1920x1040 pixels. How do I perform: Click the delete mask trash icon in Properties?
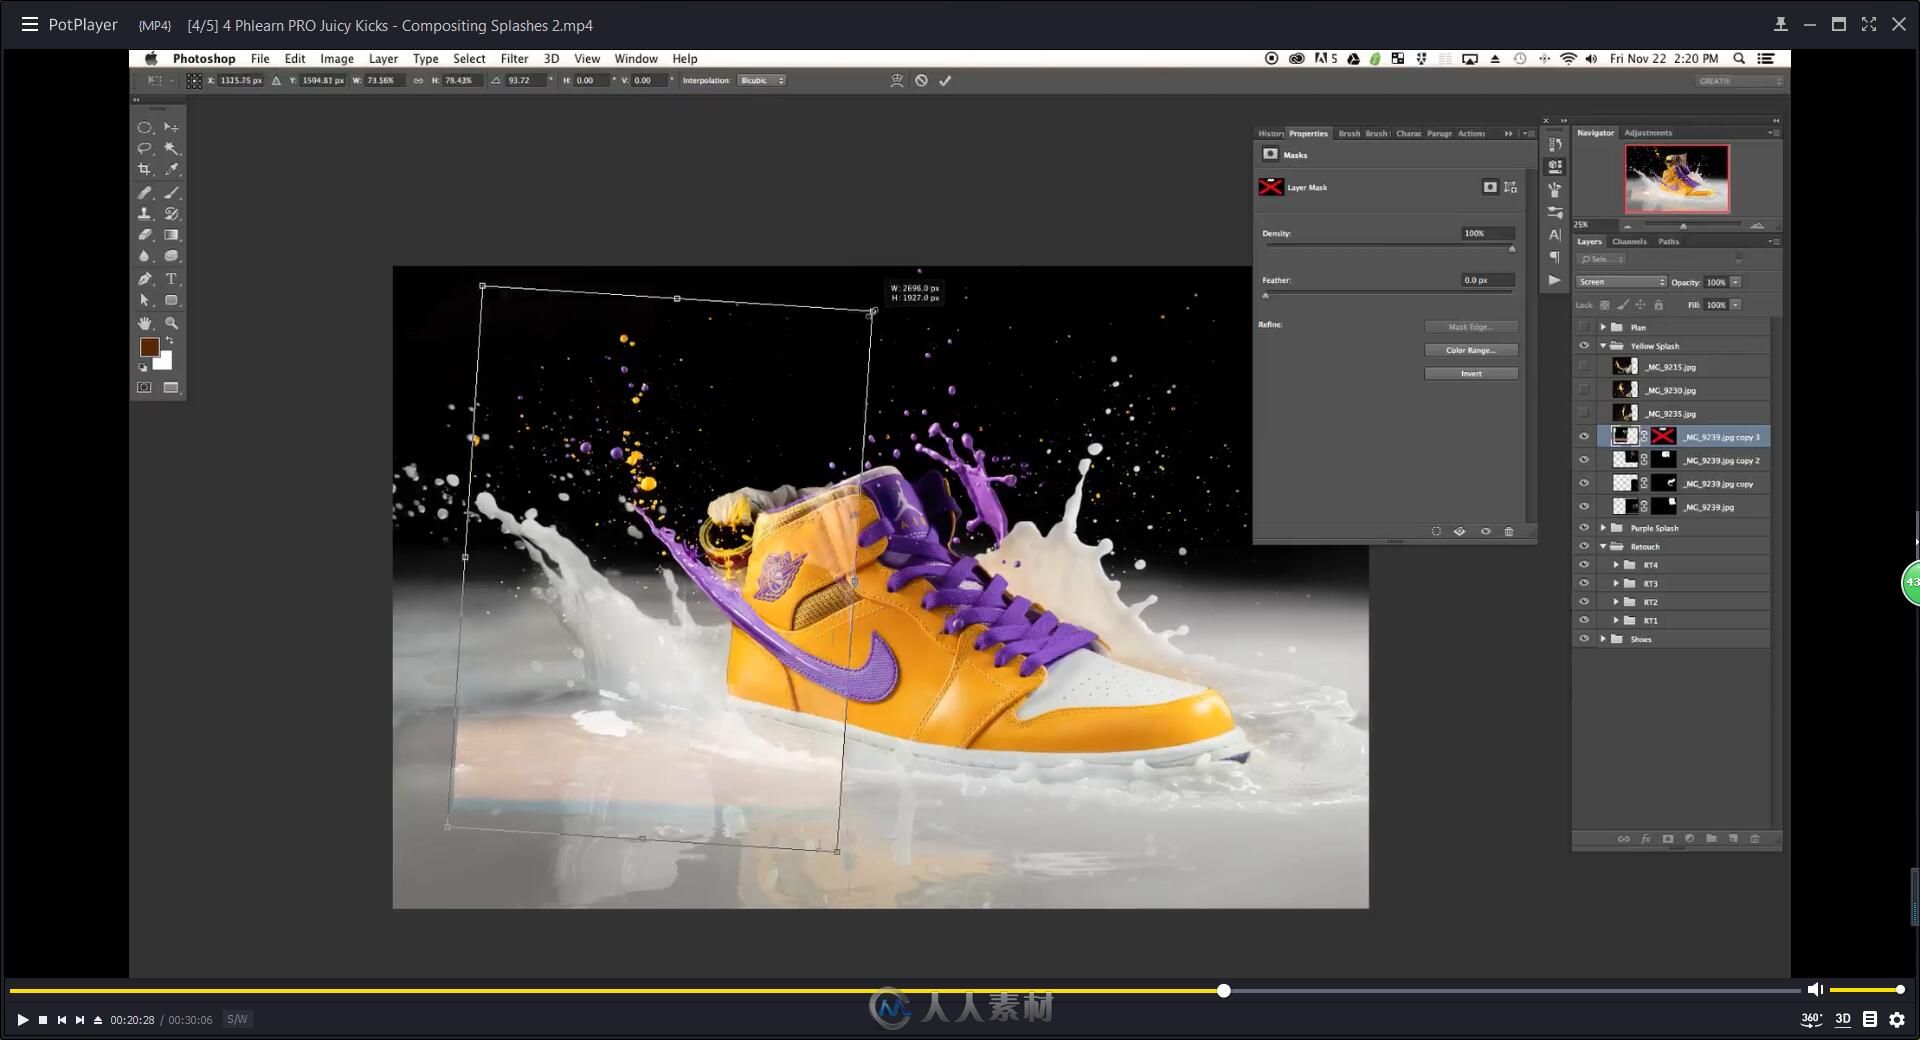1509,532
